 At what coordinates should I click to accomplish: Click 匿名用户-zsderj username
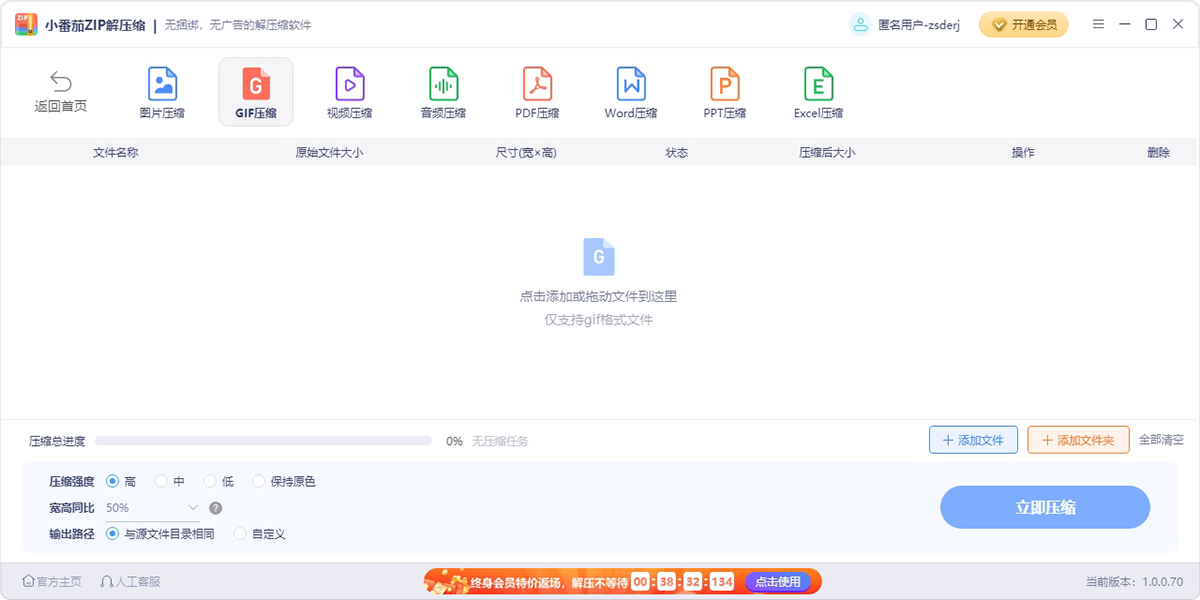point(919,25)
